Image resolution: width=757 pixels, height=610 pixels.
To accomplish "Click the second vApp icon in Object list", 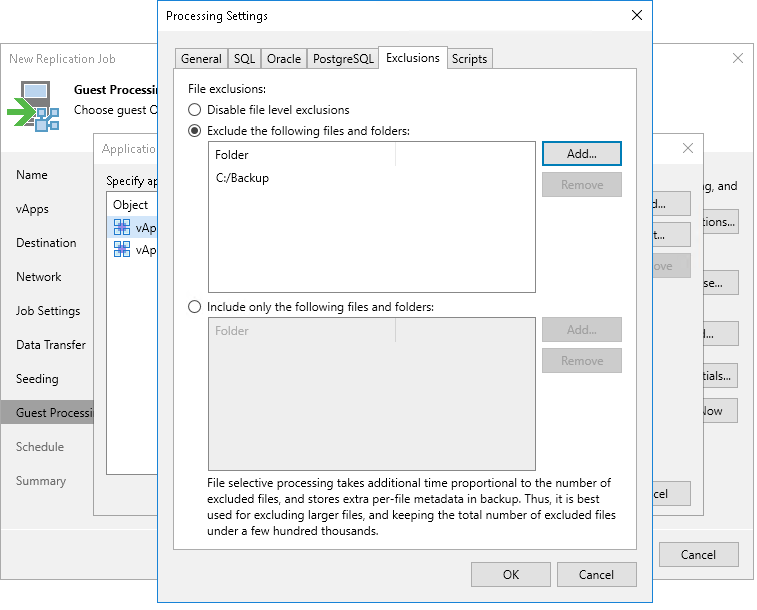I will (x=122, y=249).
